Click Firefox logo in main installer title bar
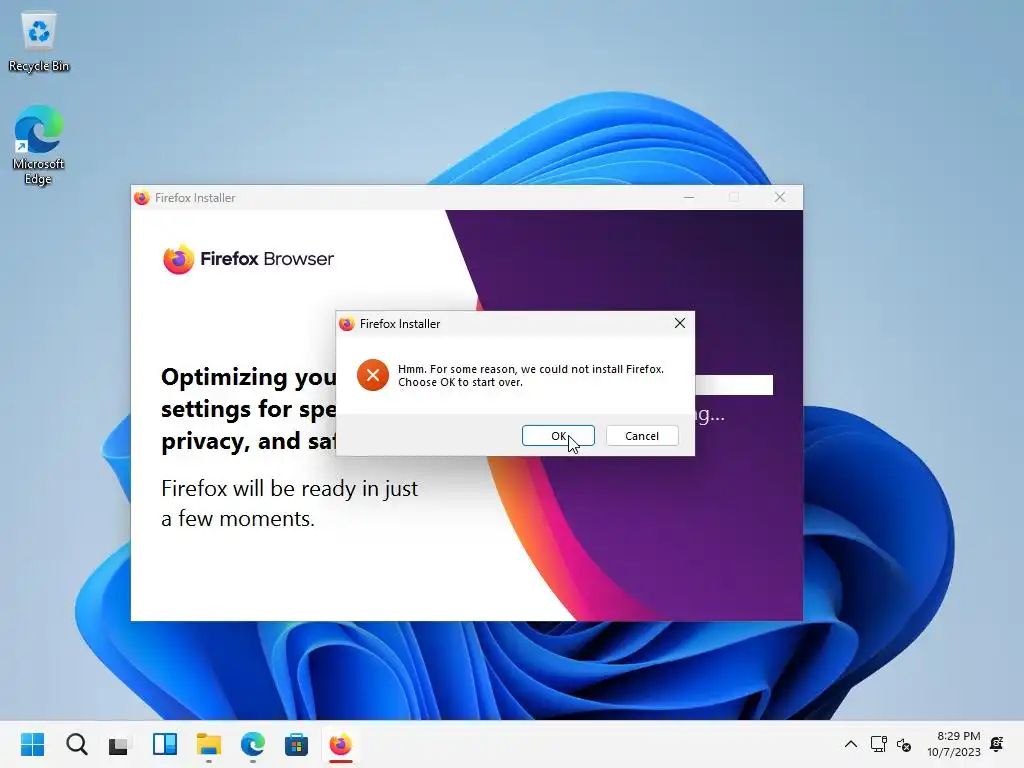Screen dimensions: 1024x768 click(142, 198)
